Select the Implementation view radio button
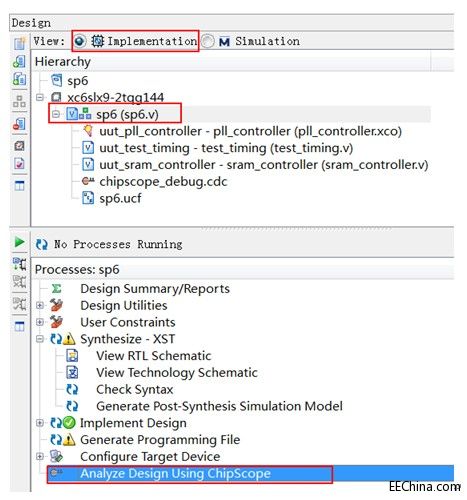This screenshot has height=500, width=467. click(x=80, y=41)
